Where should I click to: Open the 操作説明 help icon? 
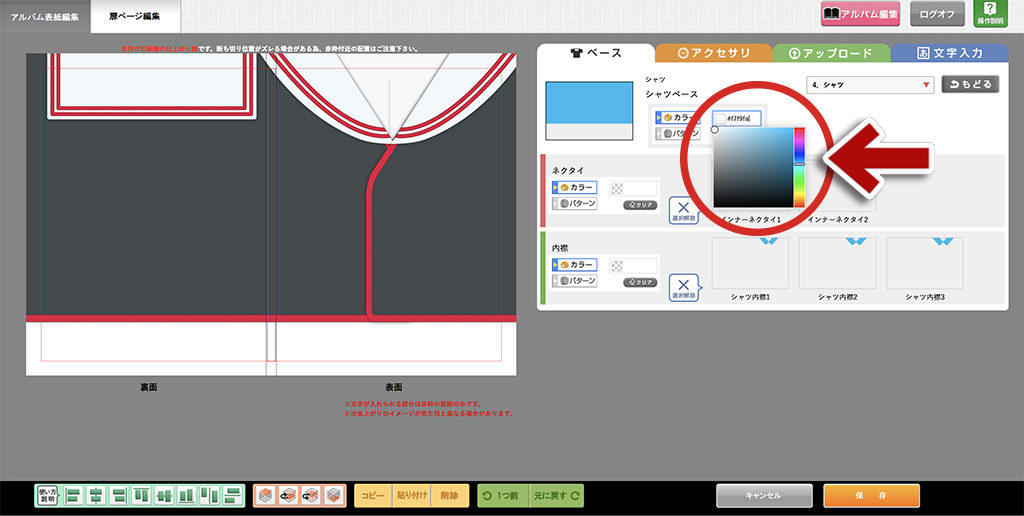[990, 13]
